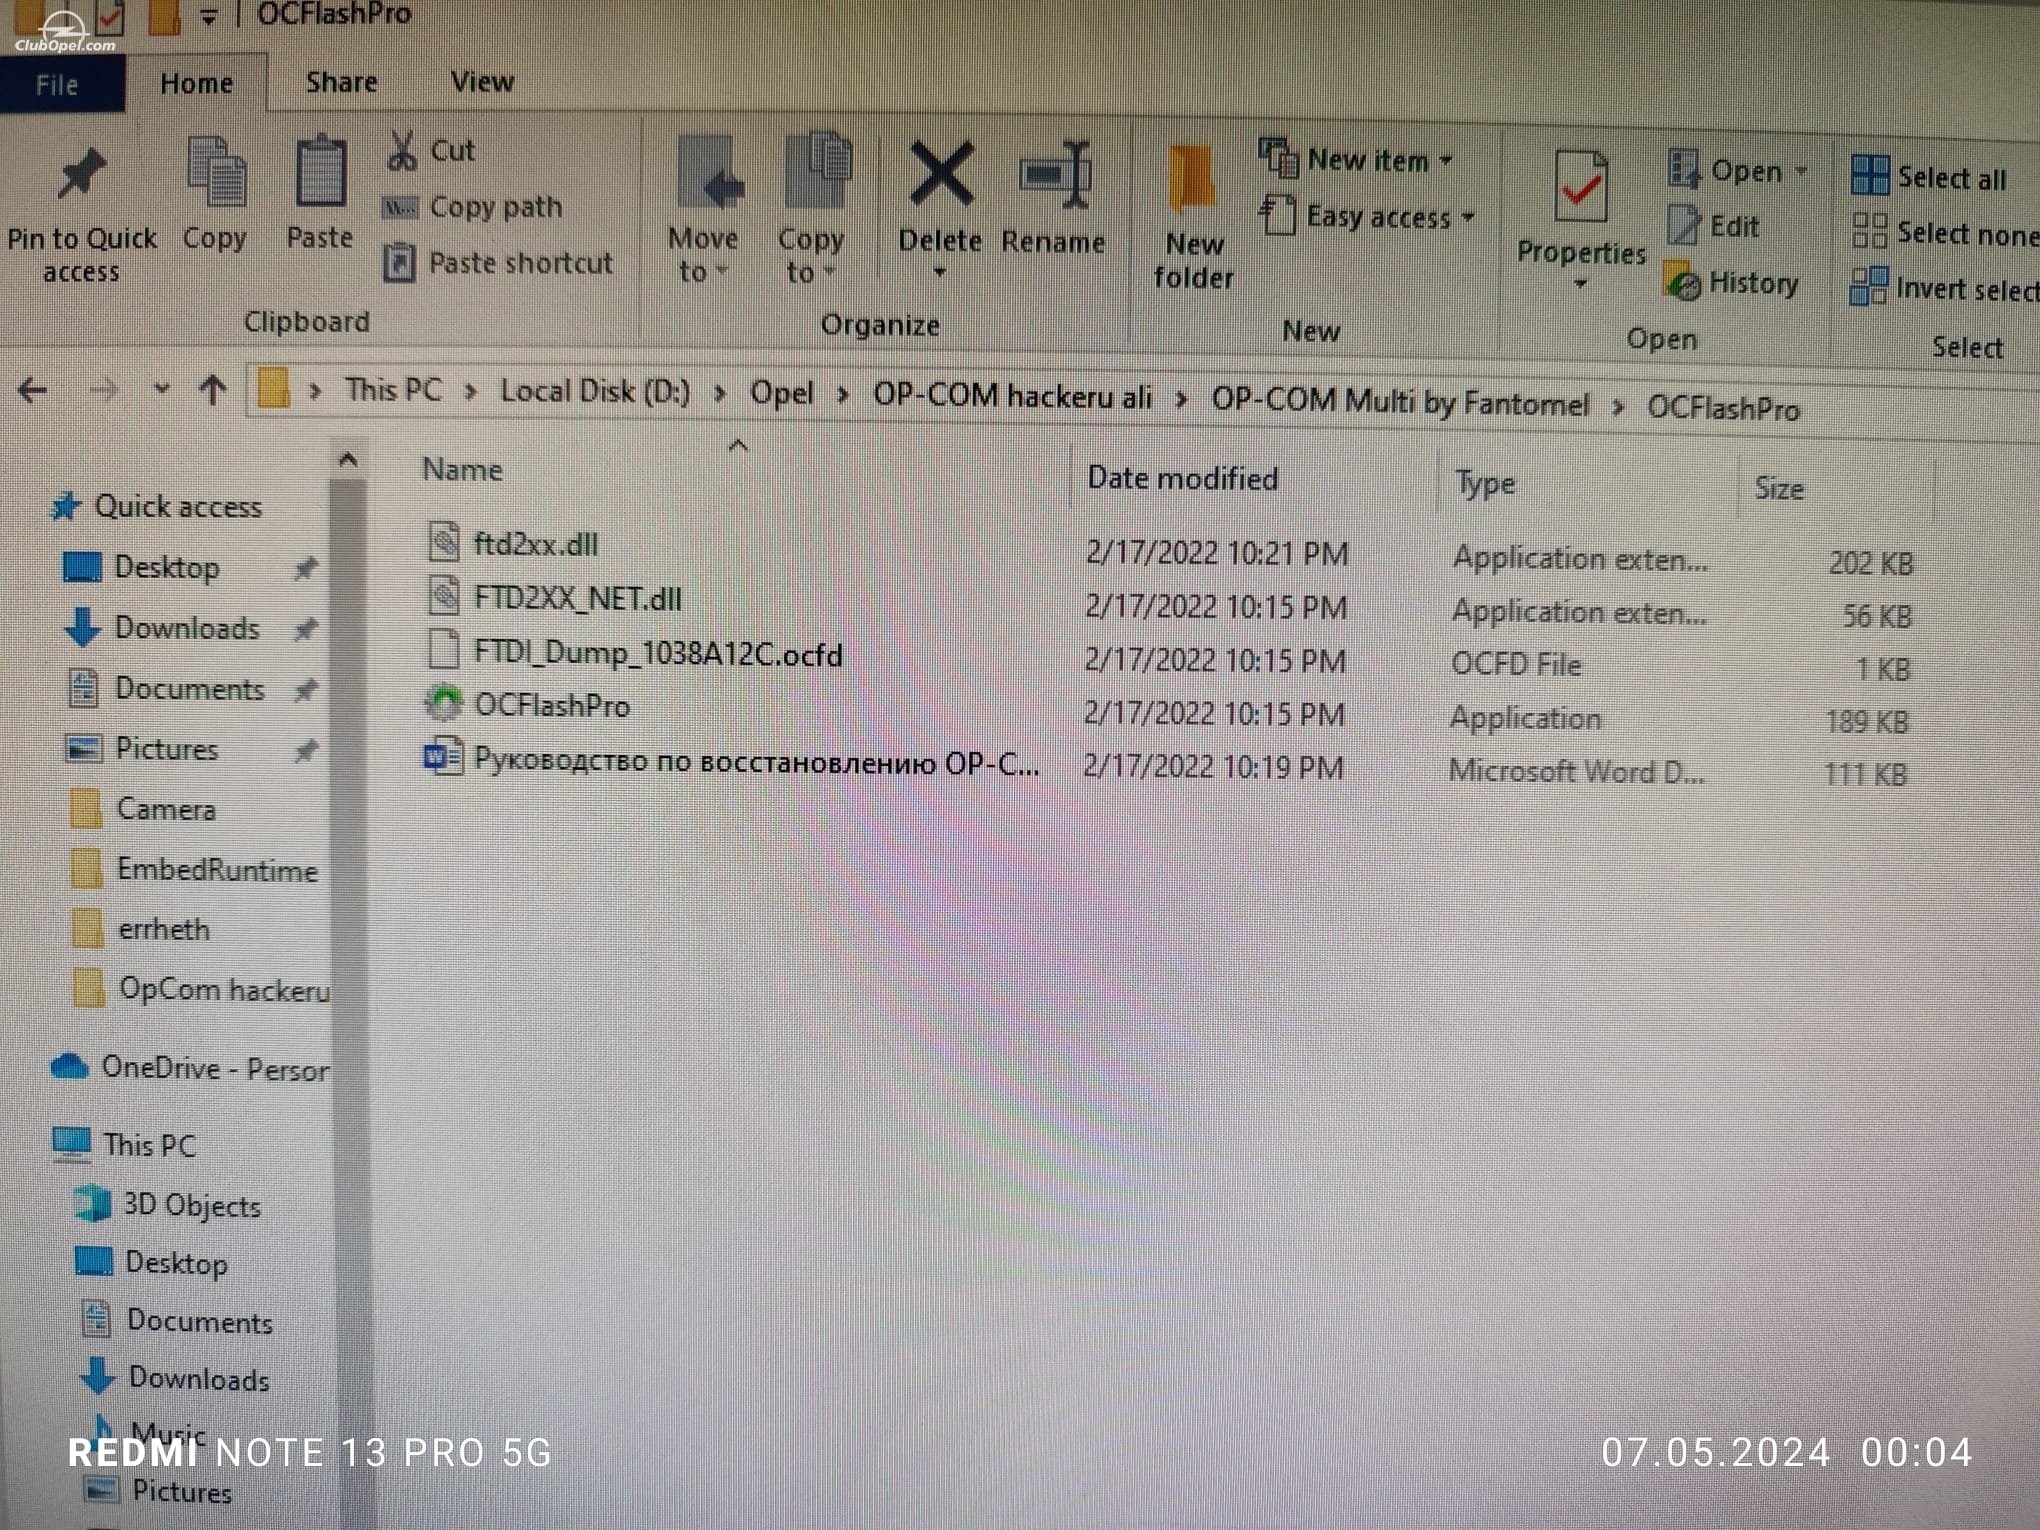
Task: Expand chevron after Local Disk (D:) breadcrumb
Action: pyautogui.click(x=719, y=393)
